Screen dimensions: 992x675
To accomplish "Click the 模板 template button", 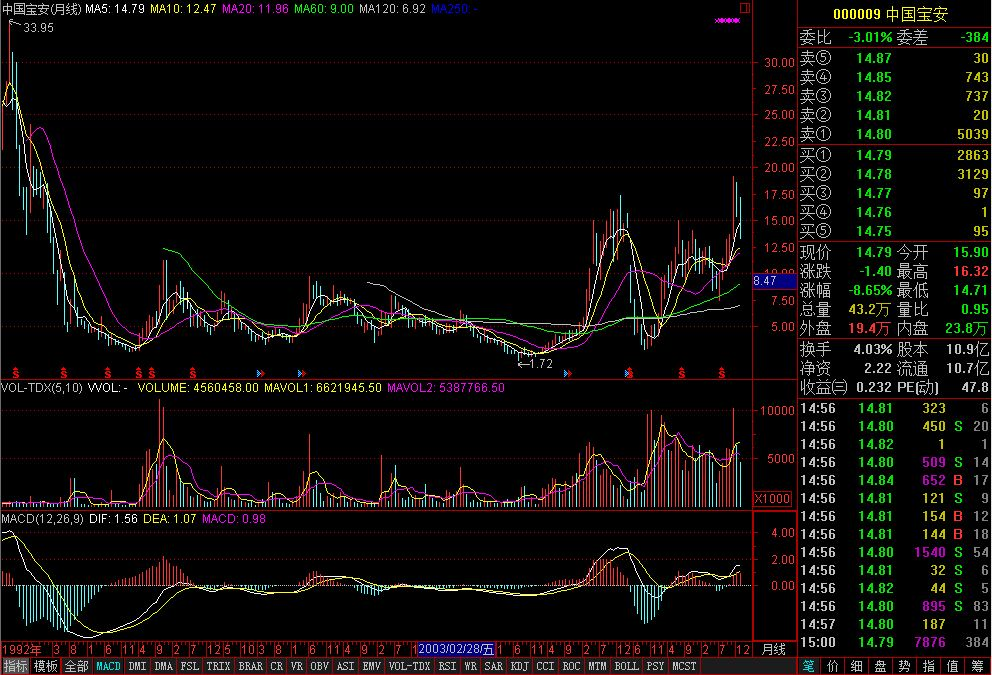I will coord(45,666).
